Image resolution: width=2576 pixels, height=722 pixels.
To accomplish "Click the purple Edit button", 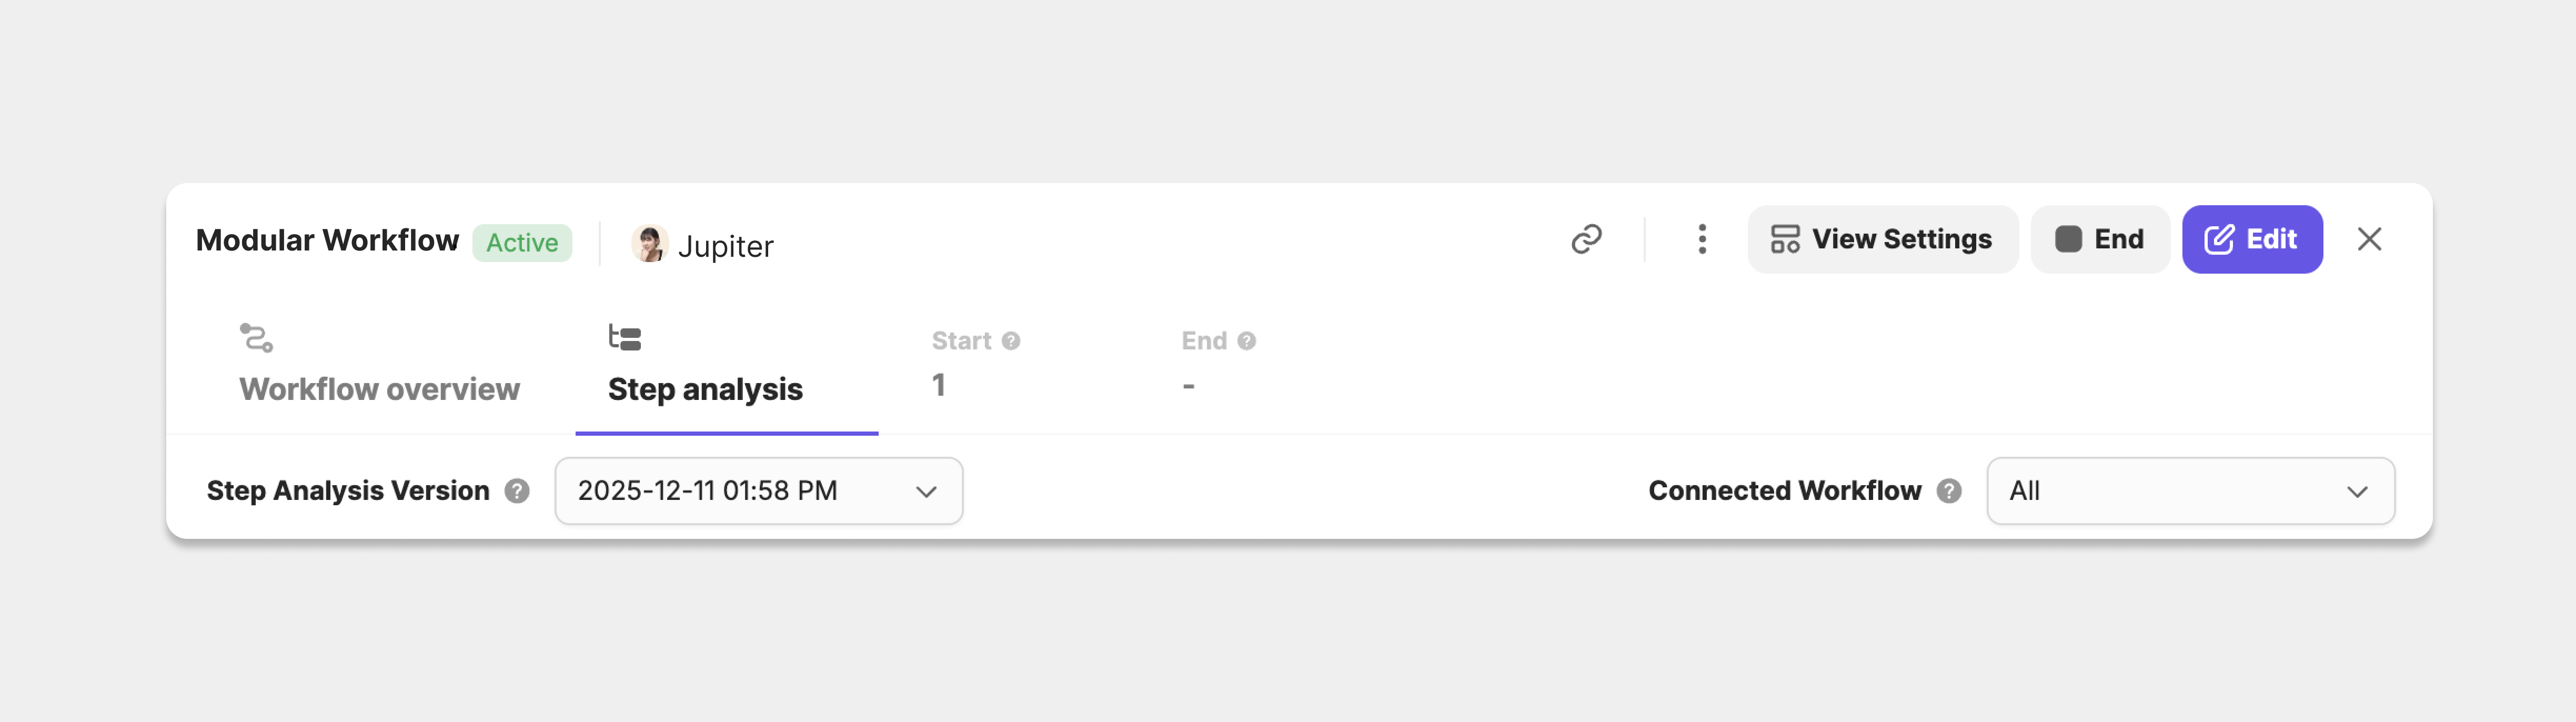I will click(2251, 239).
